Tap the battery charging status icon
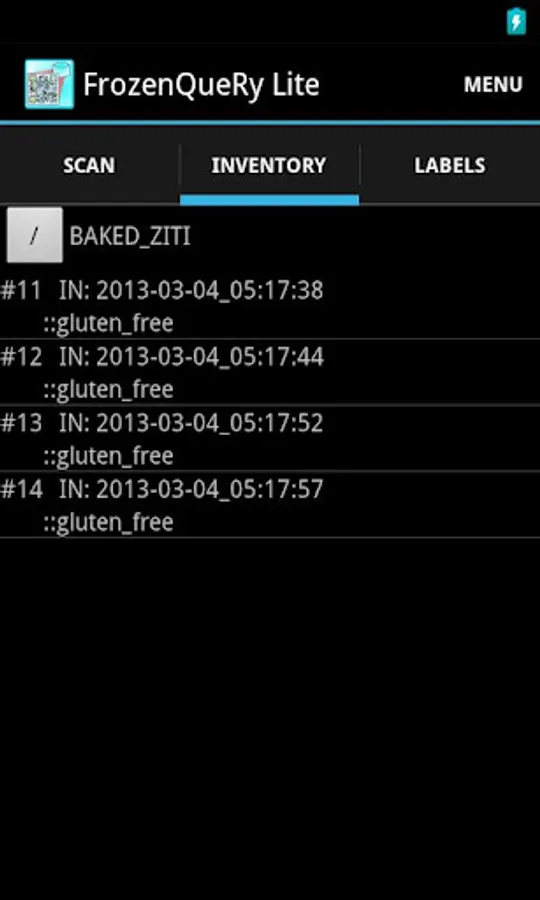540x900 pixels. (516, 21)
